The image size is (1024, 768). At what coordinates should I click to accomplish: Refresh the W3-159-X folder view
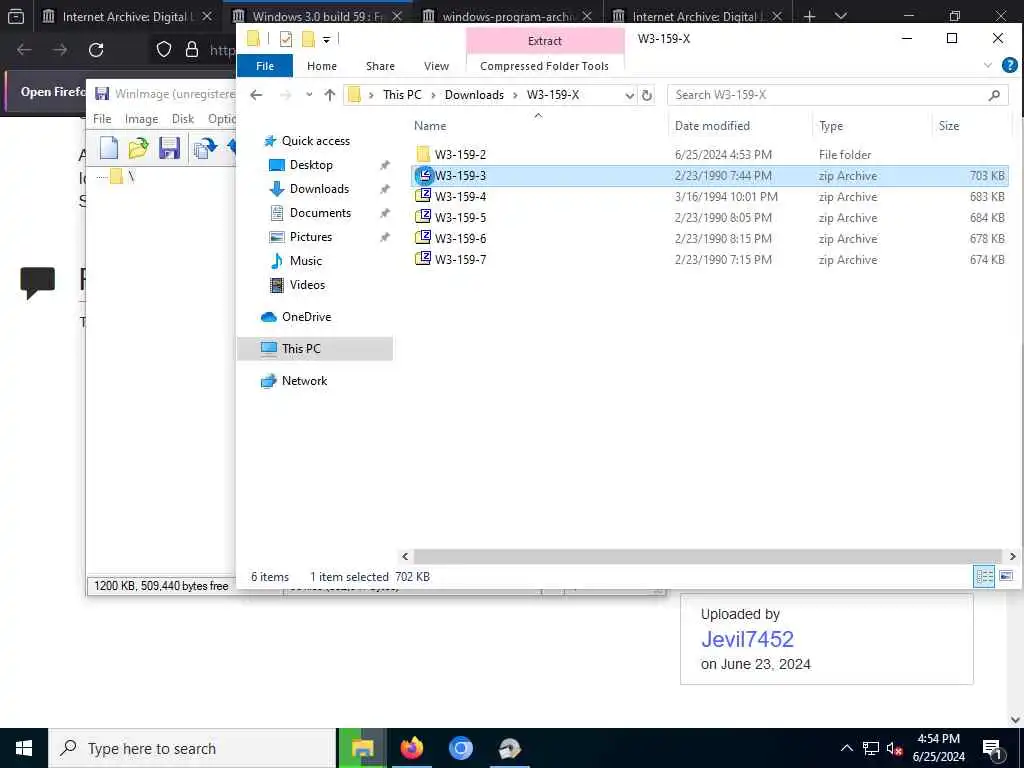coord(647,95)
